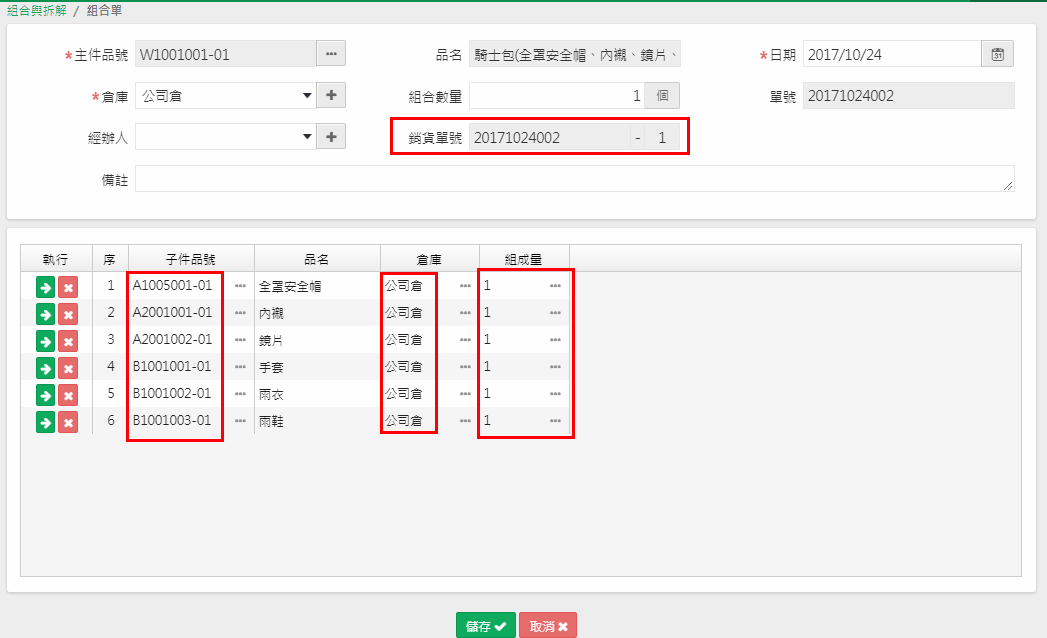
Task: Open item lookup ellipsis beside B1001002-01
Action: coord(240,394)
